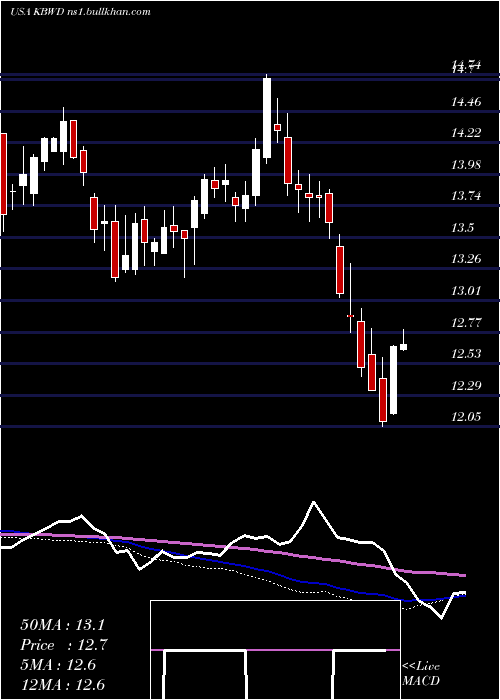Click the "USA KBWD ns1.bullkhan.com" chart title

click(x=80, y=12)
